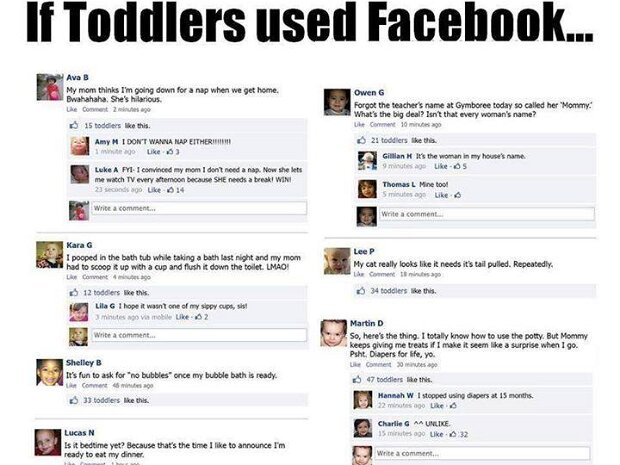
Task: Click thumbs-up icon on Luke A's comment
Action: click(170, 190)
